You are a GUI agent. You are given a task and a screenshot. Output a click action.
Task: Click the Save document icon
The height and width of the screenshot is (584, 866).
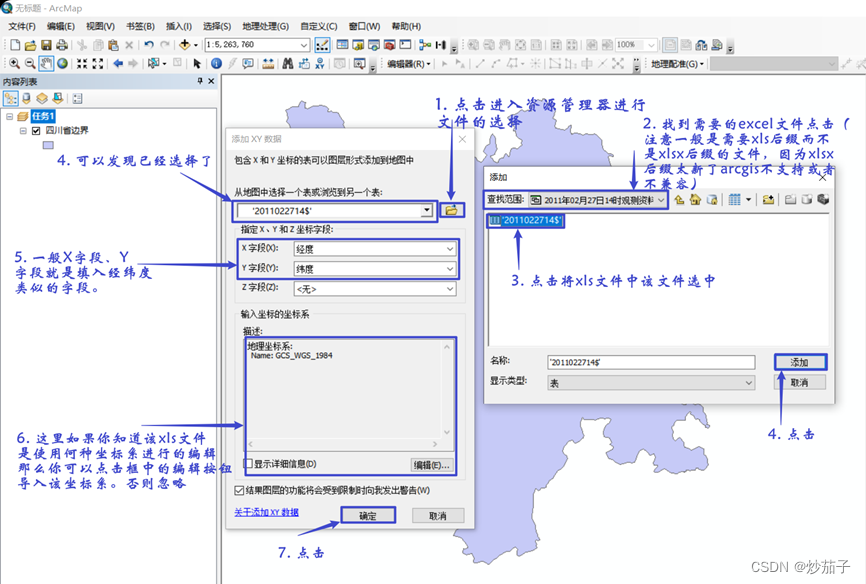(x=46, y=45)
